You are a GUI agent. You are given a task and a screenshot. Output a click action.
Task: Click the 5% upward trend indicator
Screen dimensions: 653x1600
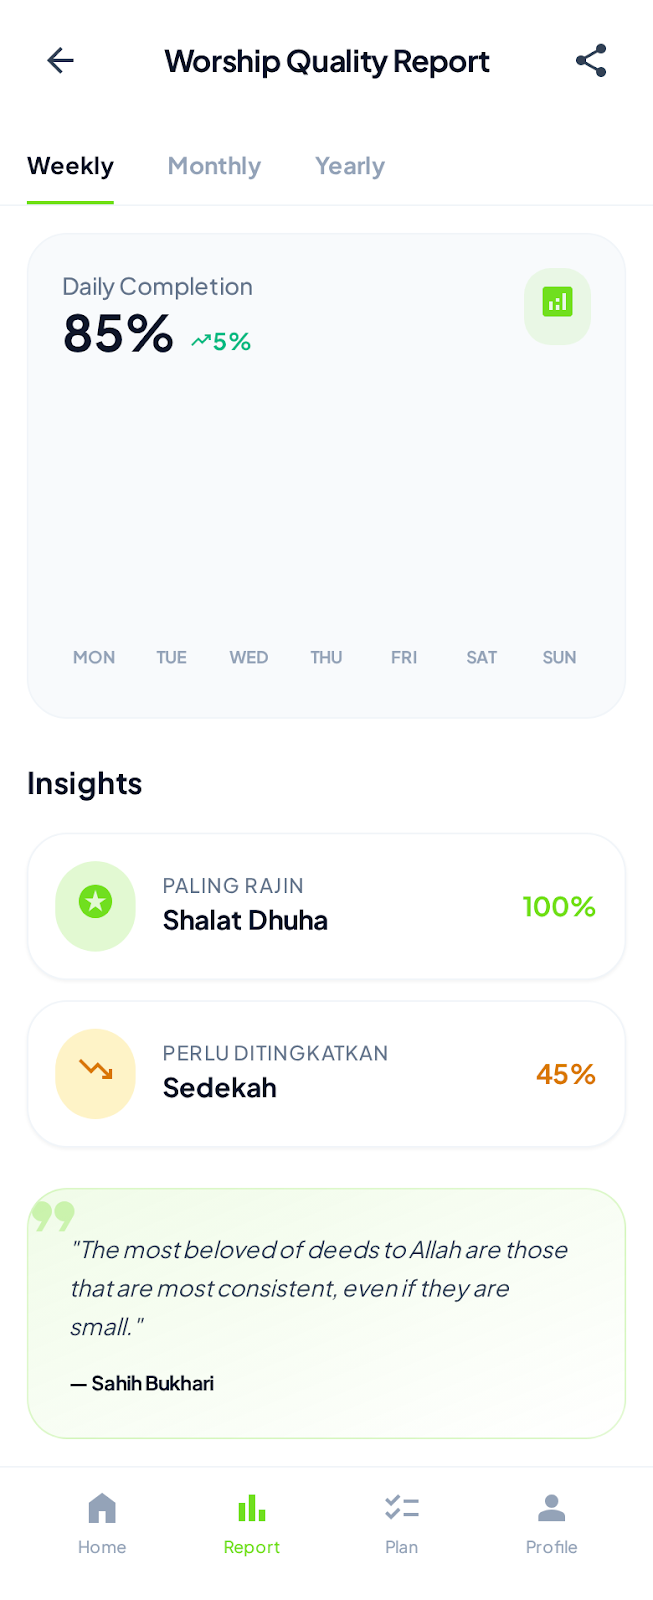point(221,342)
